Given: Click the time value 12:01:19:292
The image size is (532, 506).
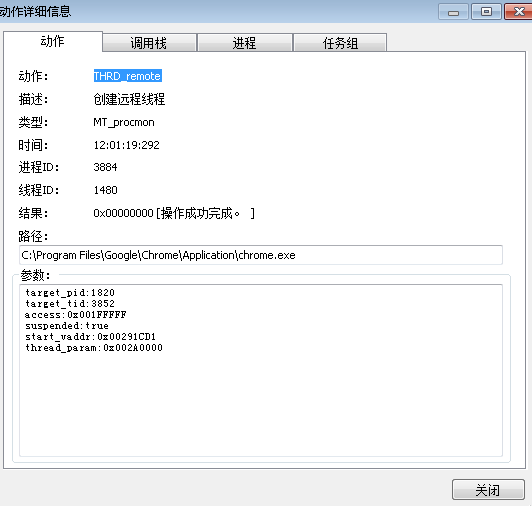Looking at the screenshot, I should [126, 145].
